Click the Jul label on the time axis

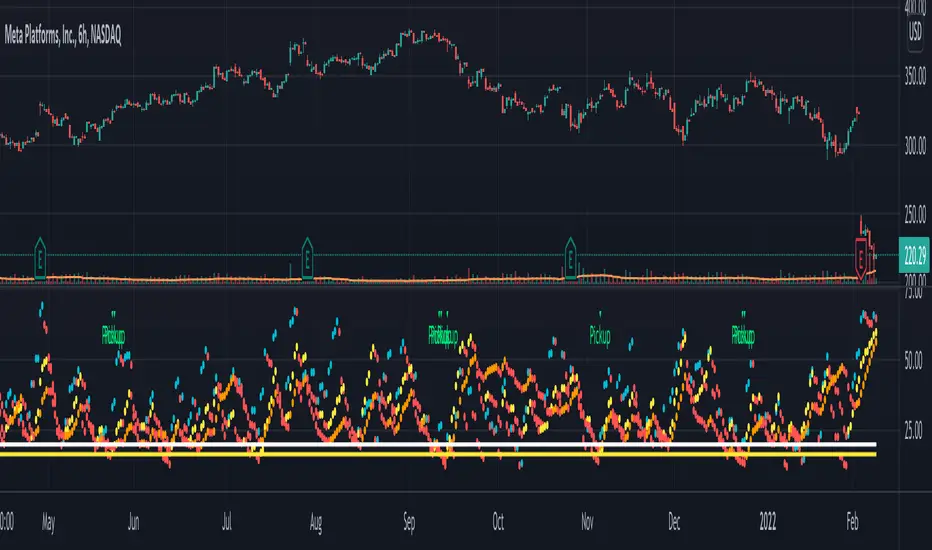[226, 522]
